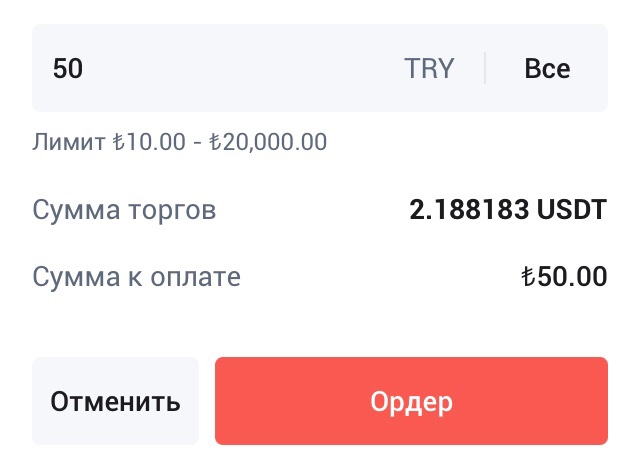Click the word оплате in payment label
Viewport: 640px width, 475px height.
[196, 279]
